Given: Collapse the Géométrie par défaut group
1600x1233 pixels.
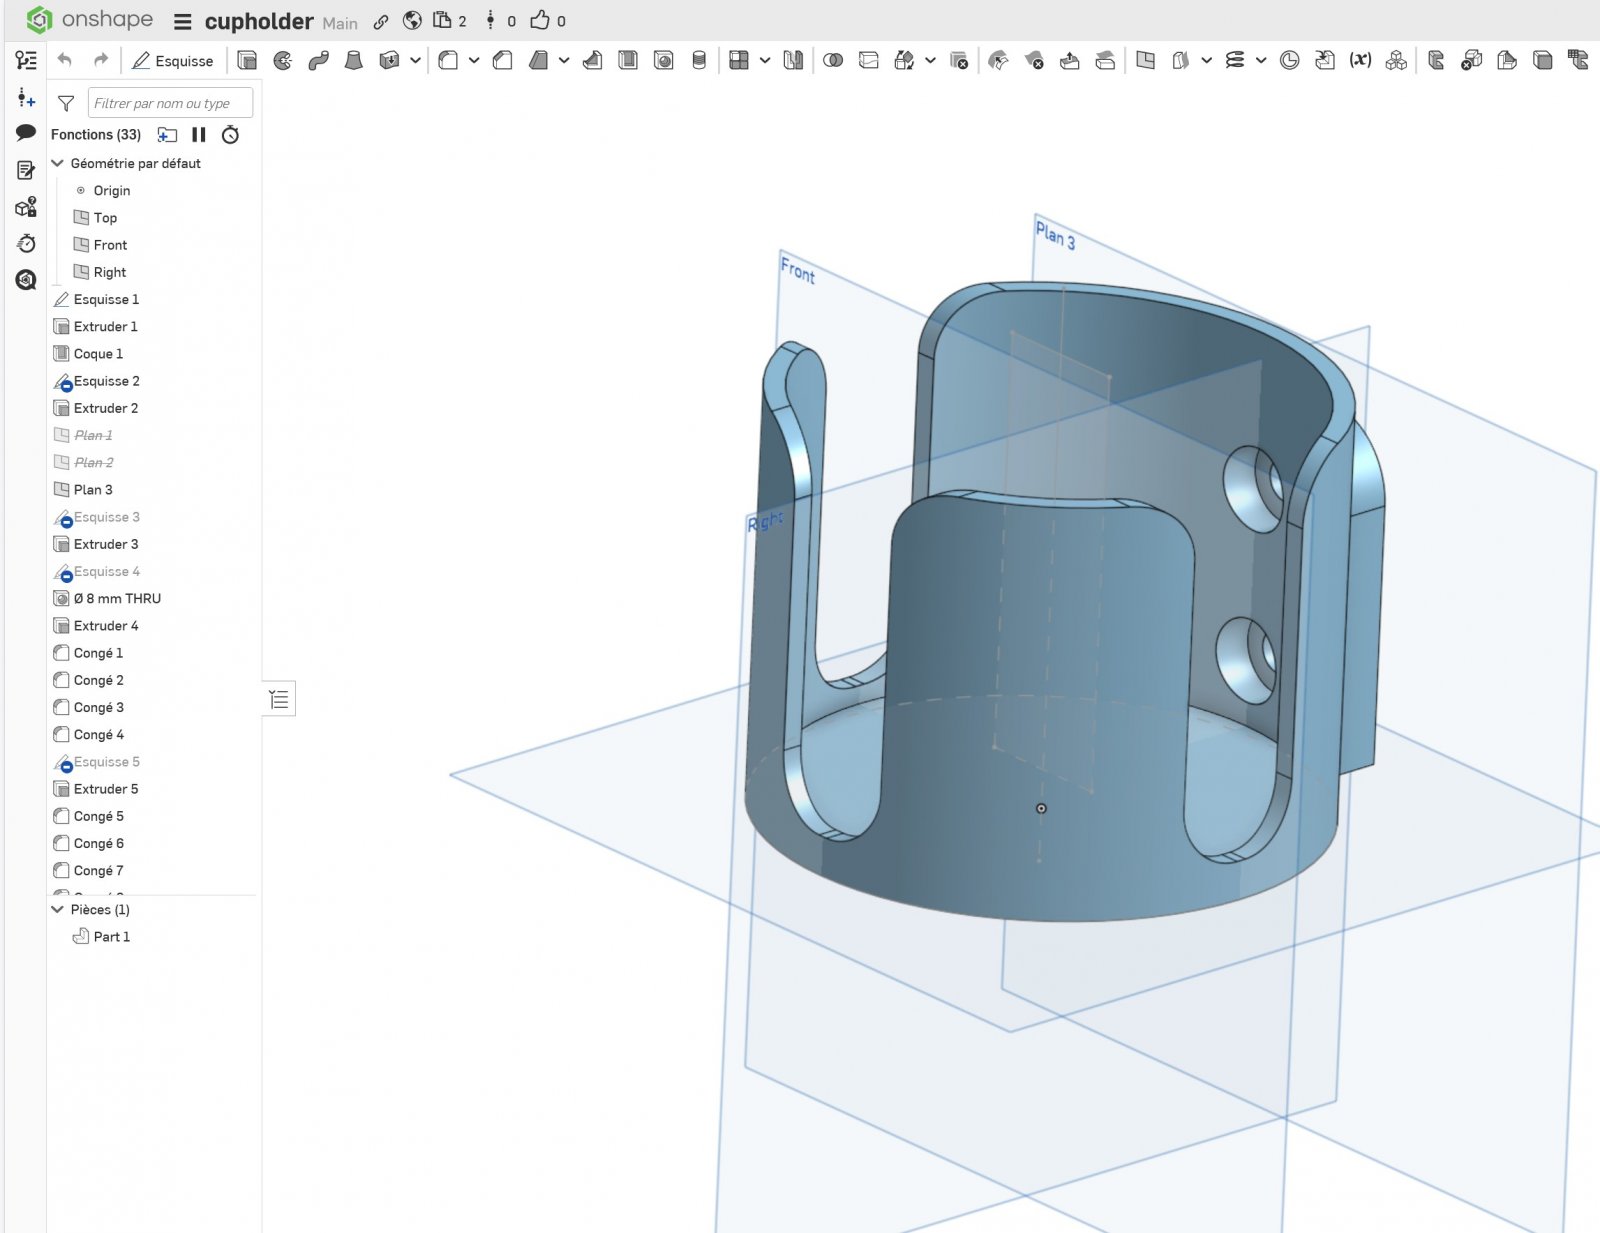Looking at the screenshot, I should pos(58,163).
